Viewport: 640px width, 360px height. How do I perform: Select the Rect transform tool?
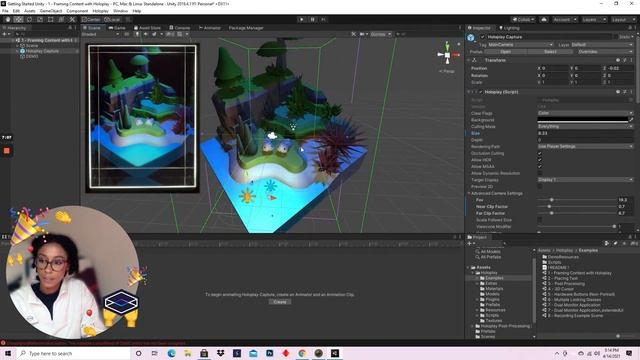[x=51, y=19]
